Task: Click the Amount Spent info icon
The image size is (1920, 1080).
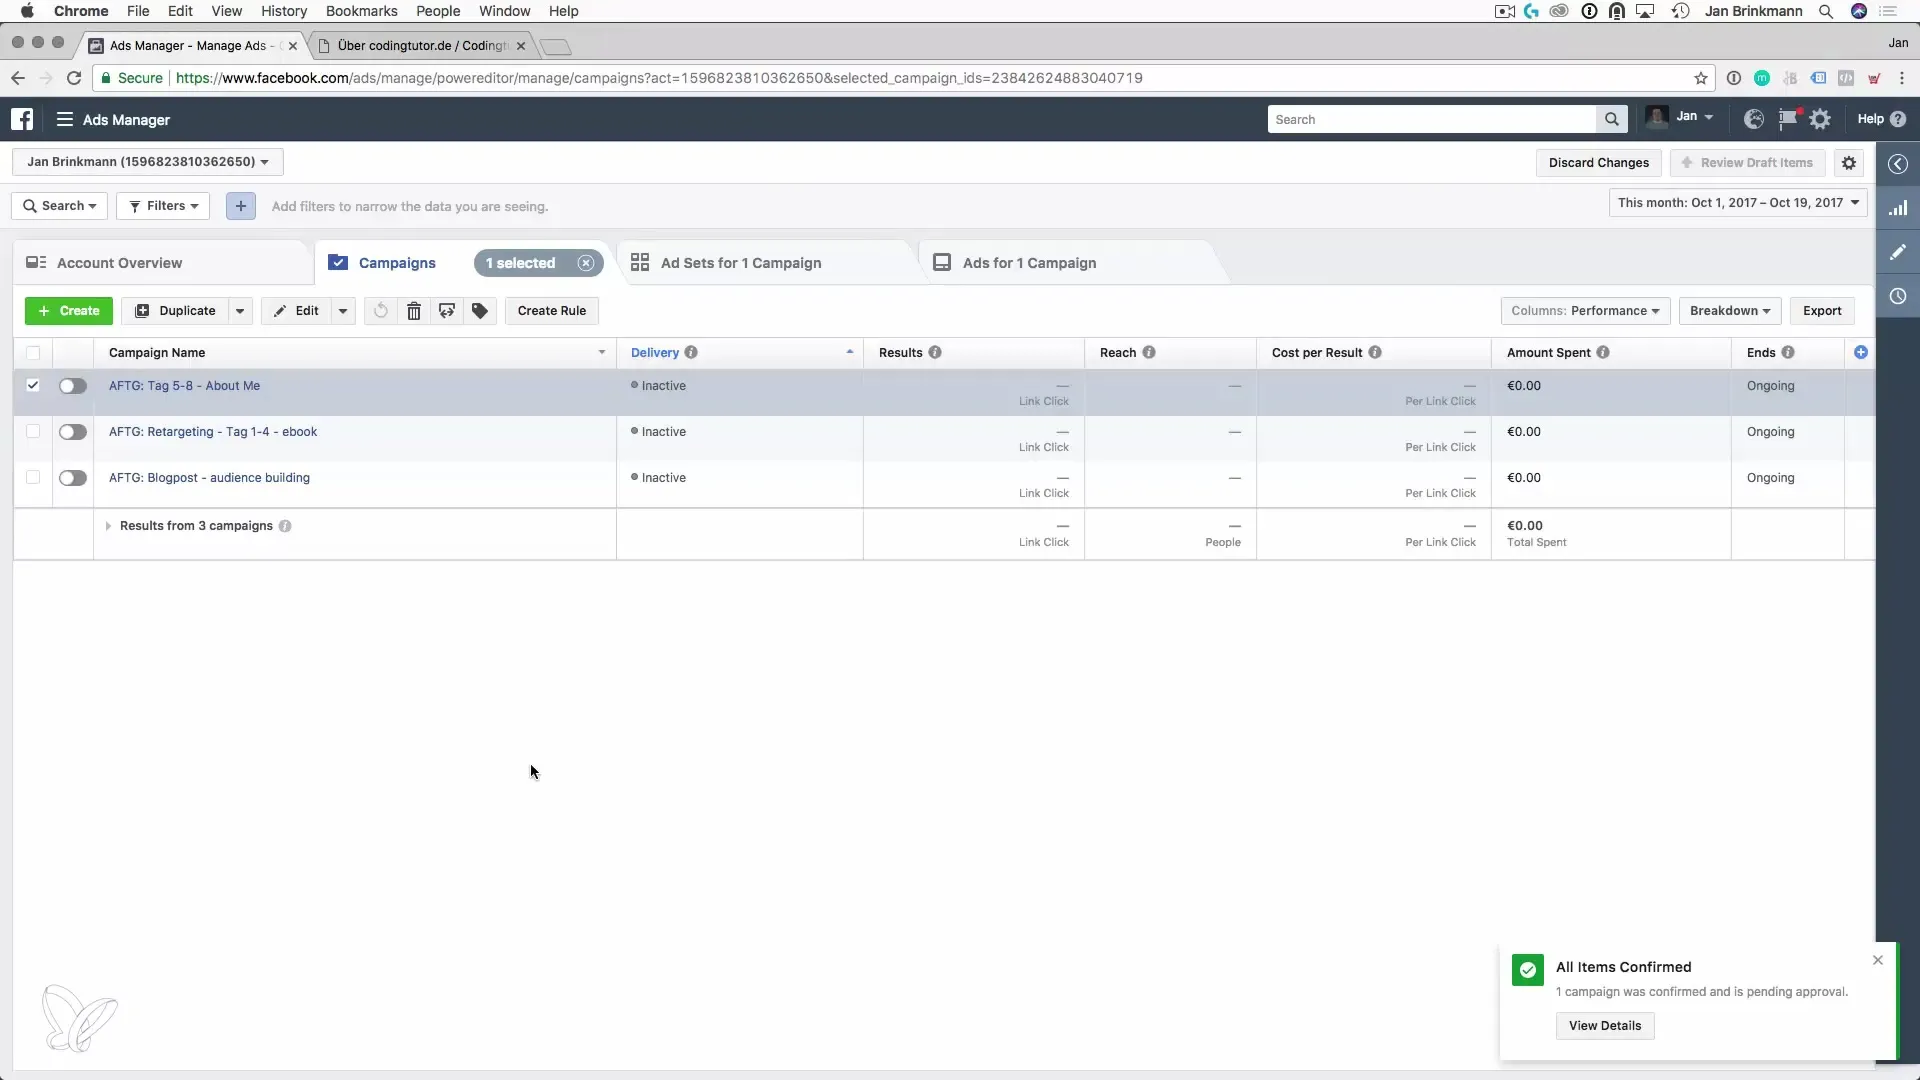Action: (1603, 352)
